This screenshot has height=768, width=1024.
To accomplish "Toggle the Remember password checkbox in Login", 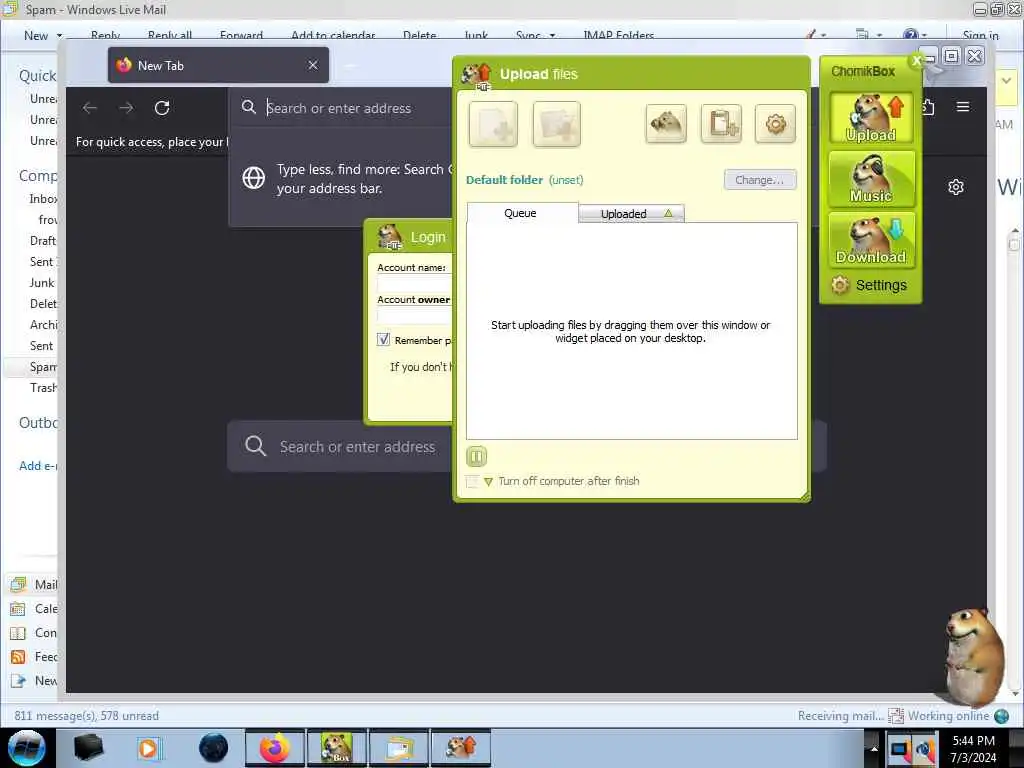I will tap(383, 340).
